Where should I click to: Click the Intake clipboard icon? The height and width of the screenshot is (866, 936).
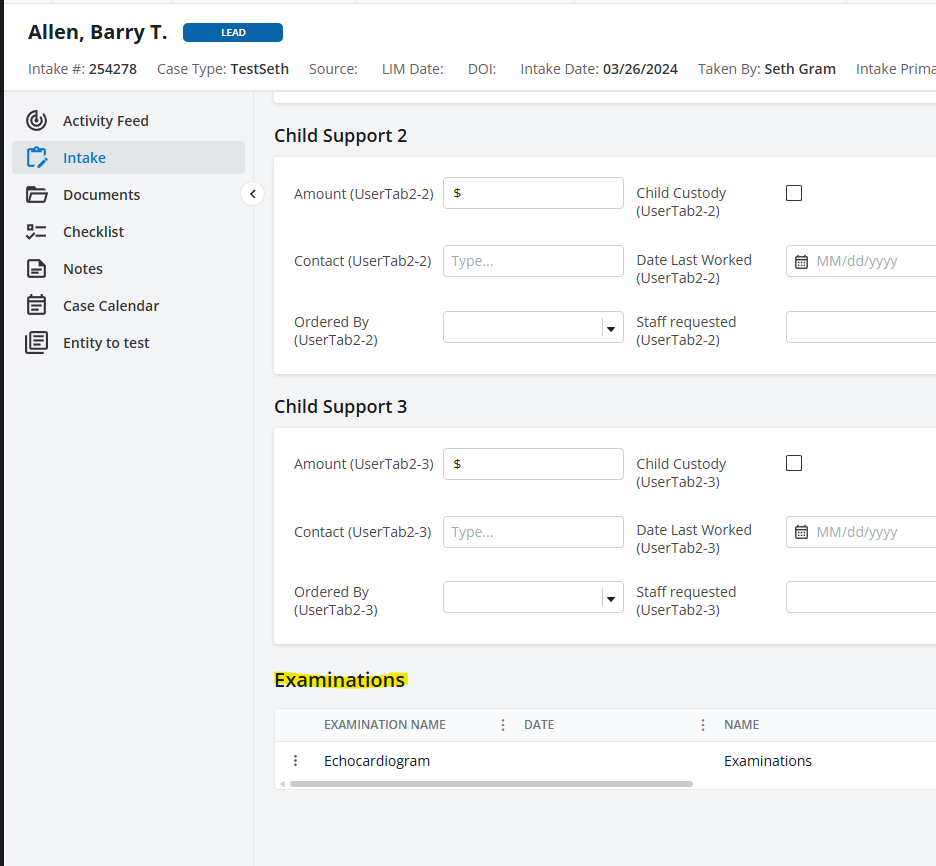tap(36, 158)
